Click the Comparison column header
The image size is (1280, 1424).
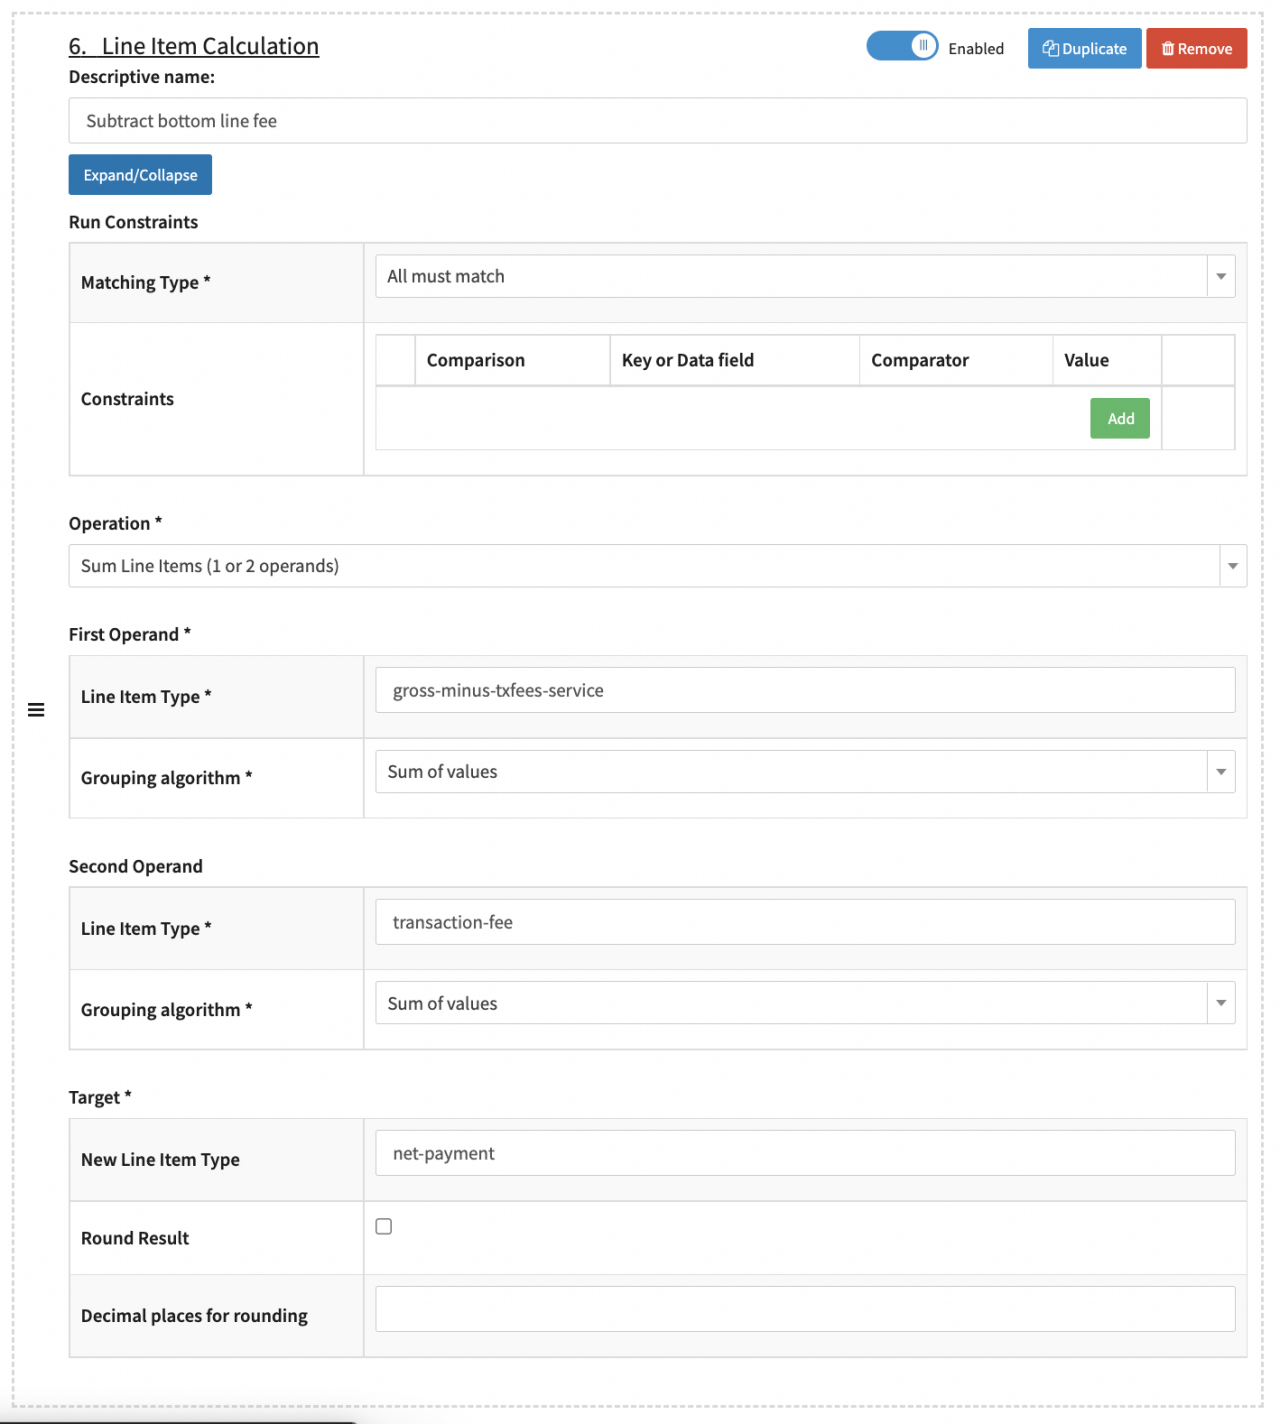click(476, 361)
